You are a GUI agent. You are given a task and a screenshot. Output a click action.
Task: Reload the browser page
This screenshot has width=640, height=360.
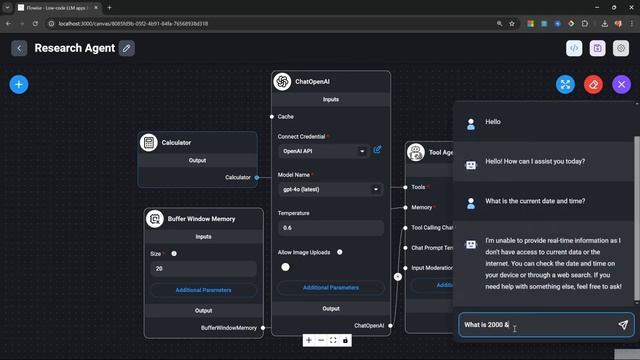pyautogui.click(x=35, y=24)
